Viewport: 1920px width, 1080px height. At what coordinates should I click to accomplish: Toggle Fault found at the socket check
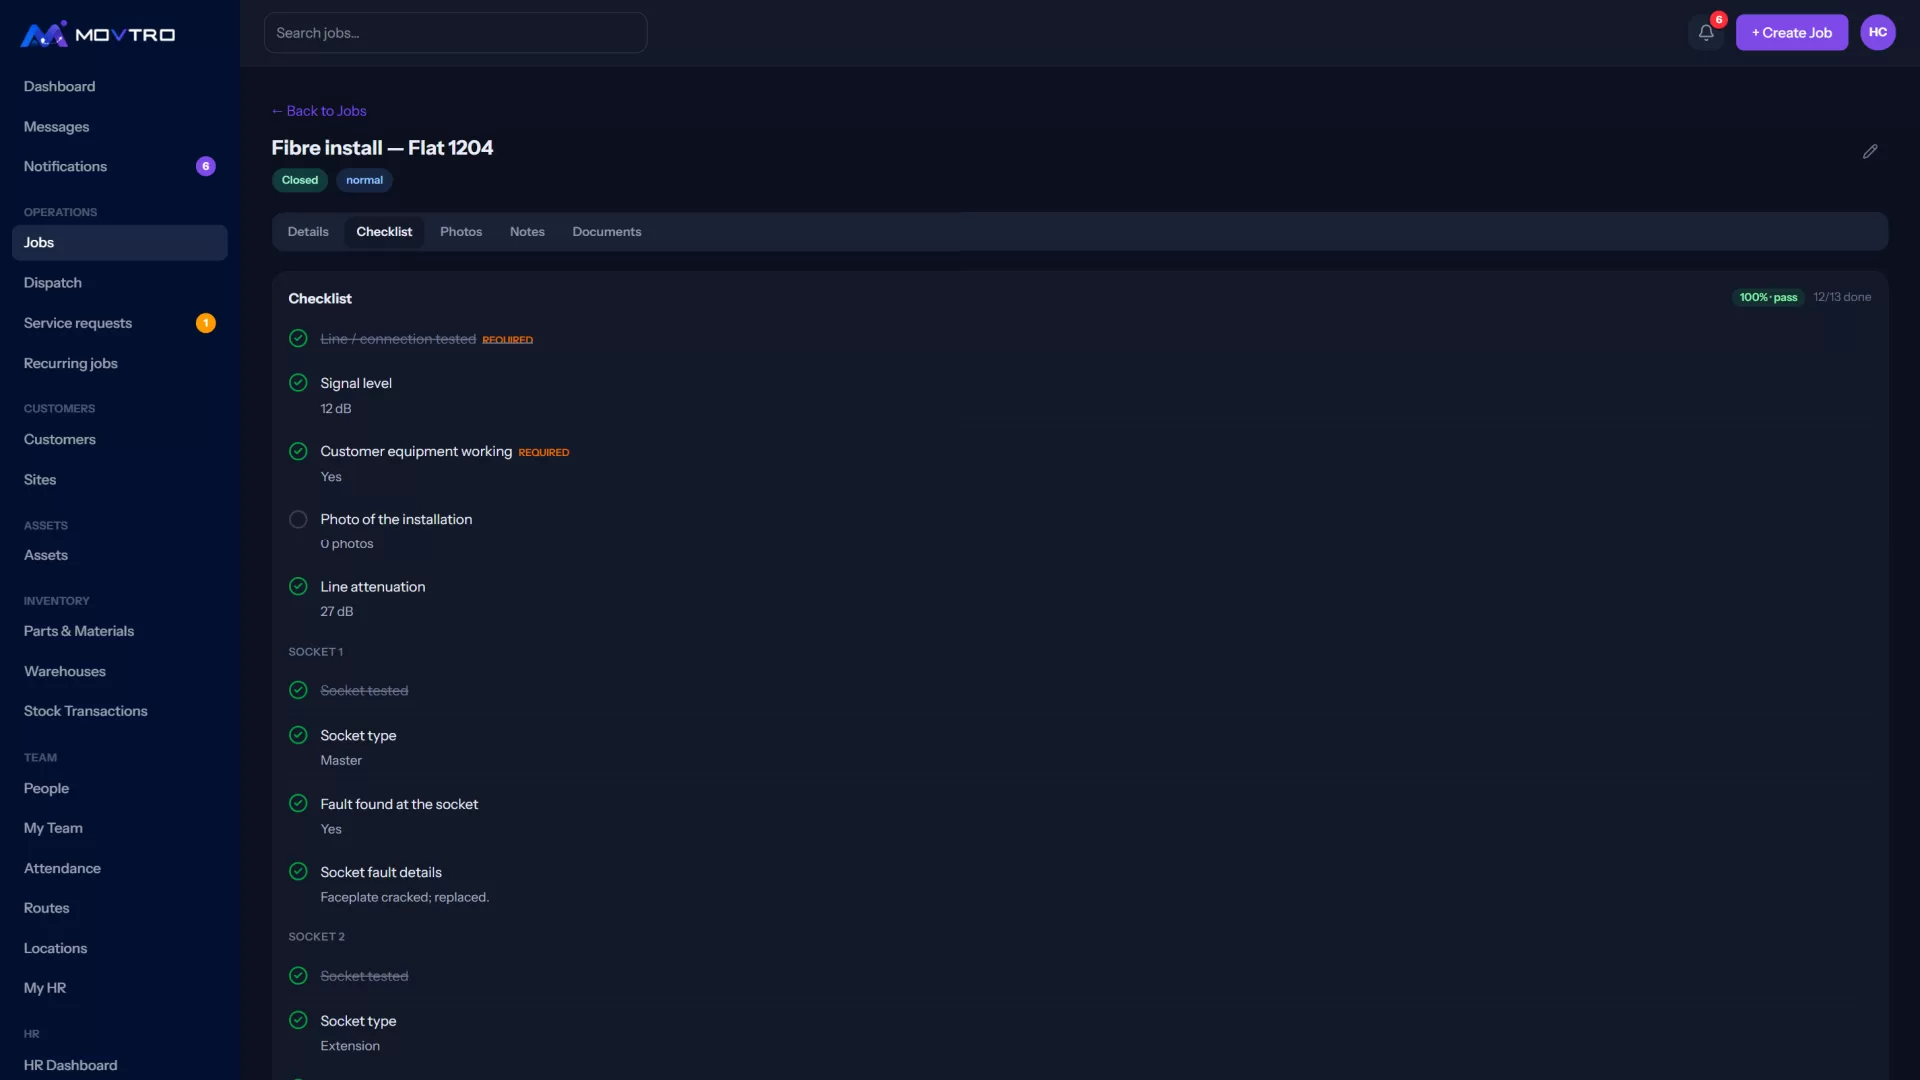click(x=298, y=803)
